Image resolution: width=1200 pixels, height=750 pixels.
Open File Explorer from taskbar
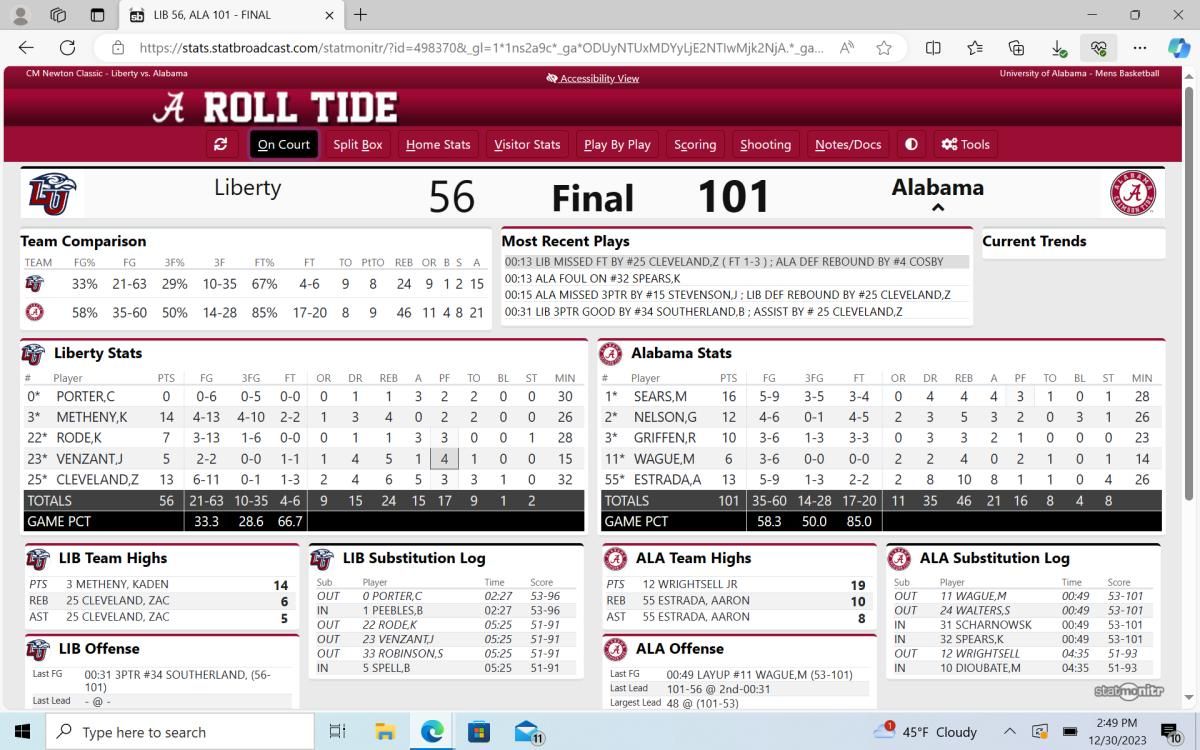tap(385, 732)
